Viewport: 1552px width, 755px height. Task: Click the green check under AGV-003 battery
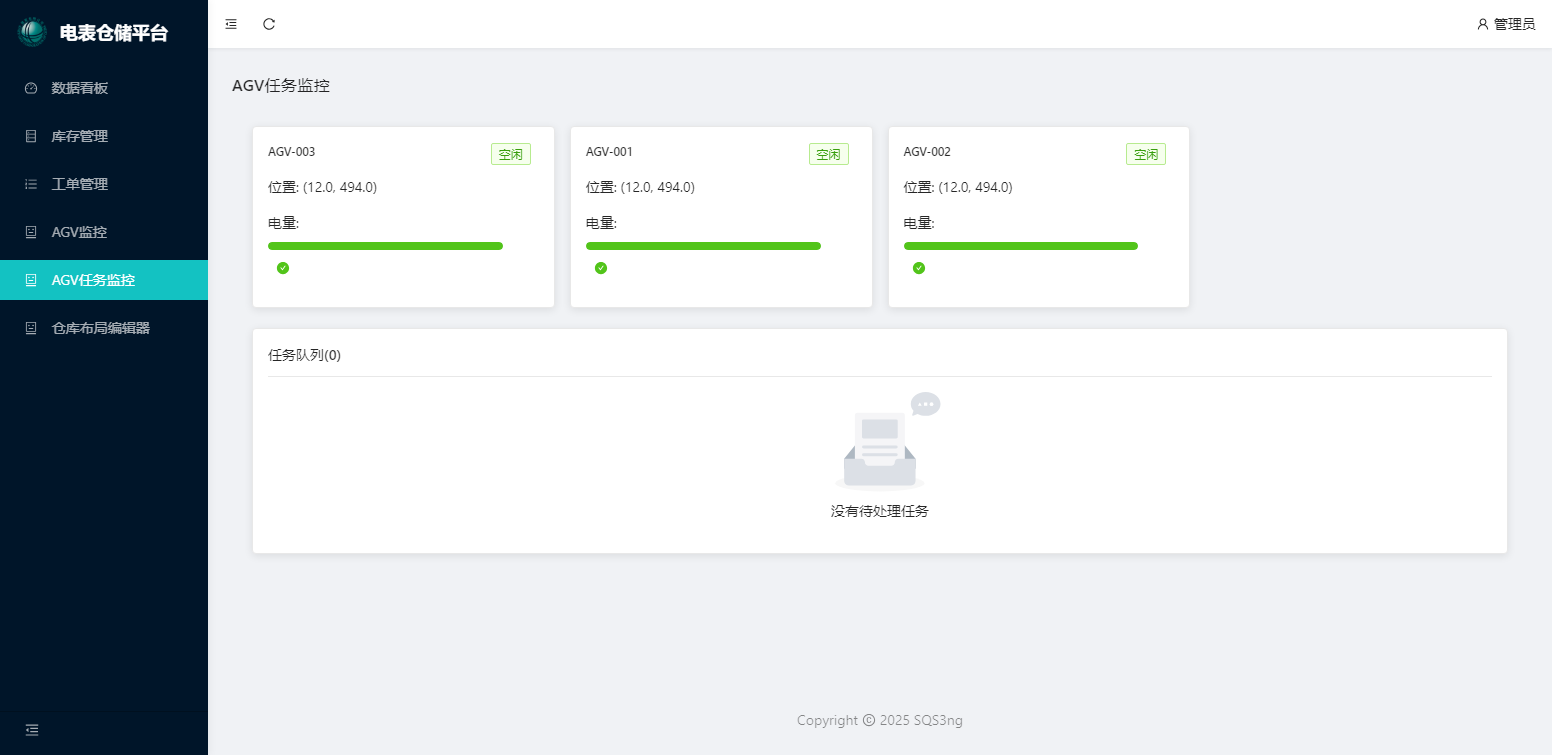coord(283,268)
